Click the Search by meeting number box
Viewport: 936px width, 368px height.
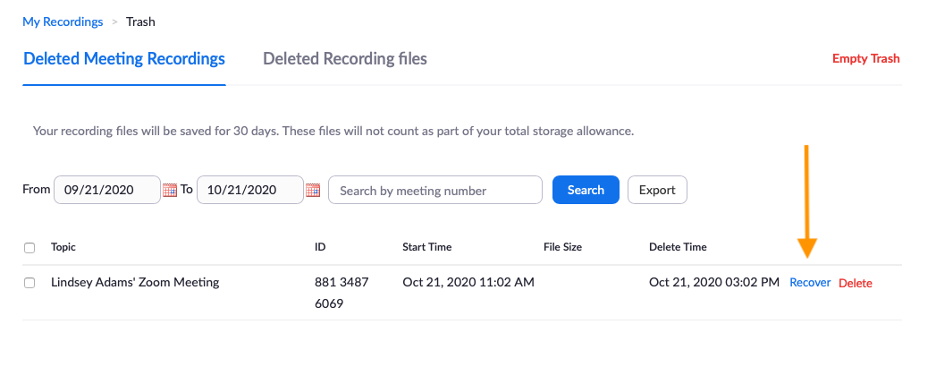(435, 190)
